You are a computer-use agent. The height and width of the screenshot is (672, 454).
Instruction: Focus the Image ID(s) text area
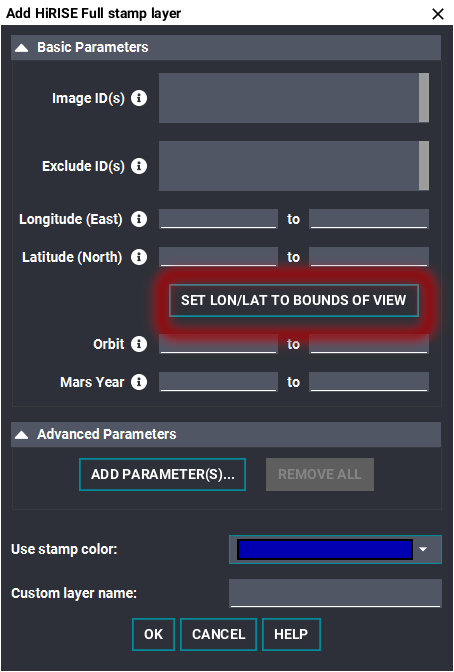click(x=289, y=98)
